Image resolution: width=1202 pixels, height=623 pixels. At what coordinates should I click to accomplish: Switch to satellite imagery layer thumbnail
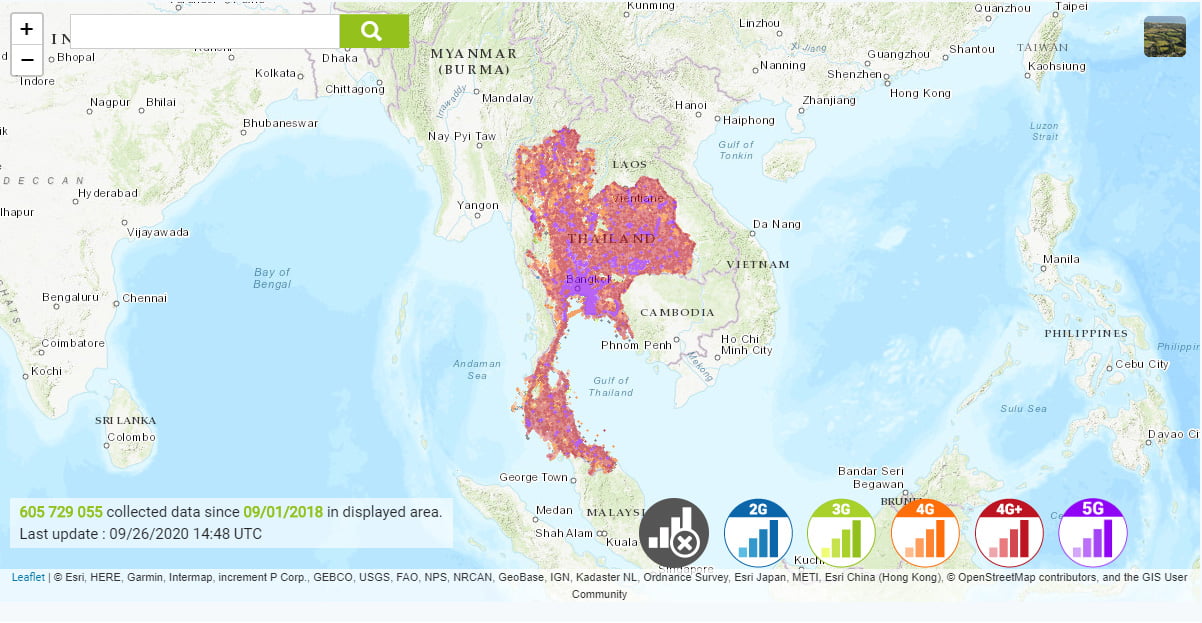(1165, 37)
